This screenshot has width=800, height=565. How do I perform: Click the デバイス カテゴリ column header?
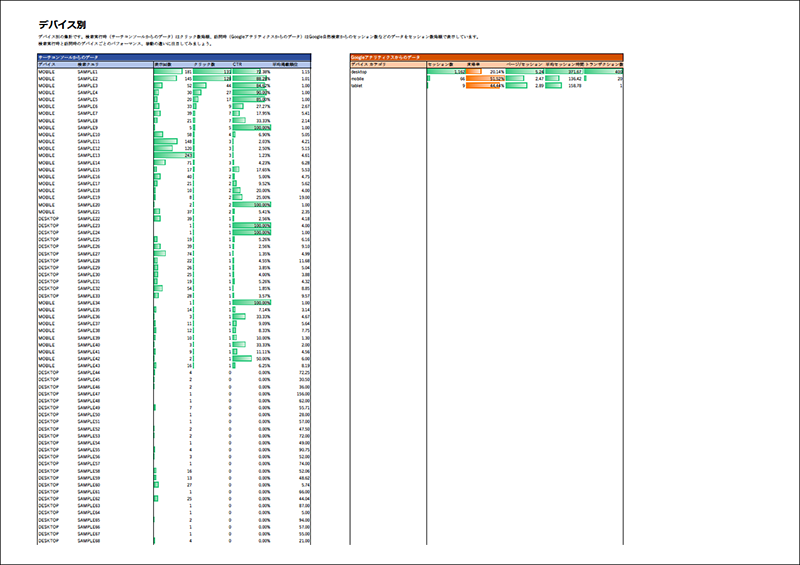coord(368,65)
